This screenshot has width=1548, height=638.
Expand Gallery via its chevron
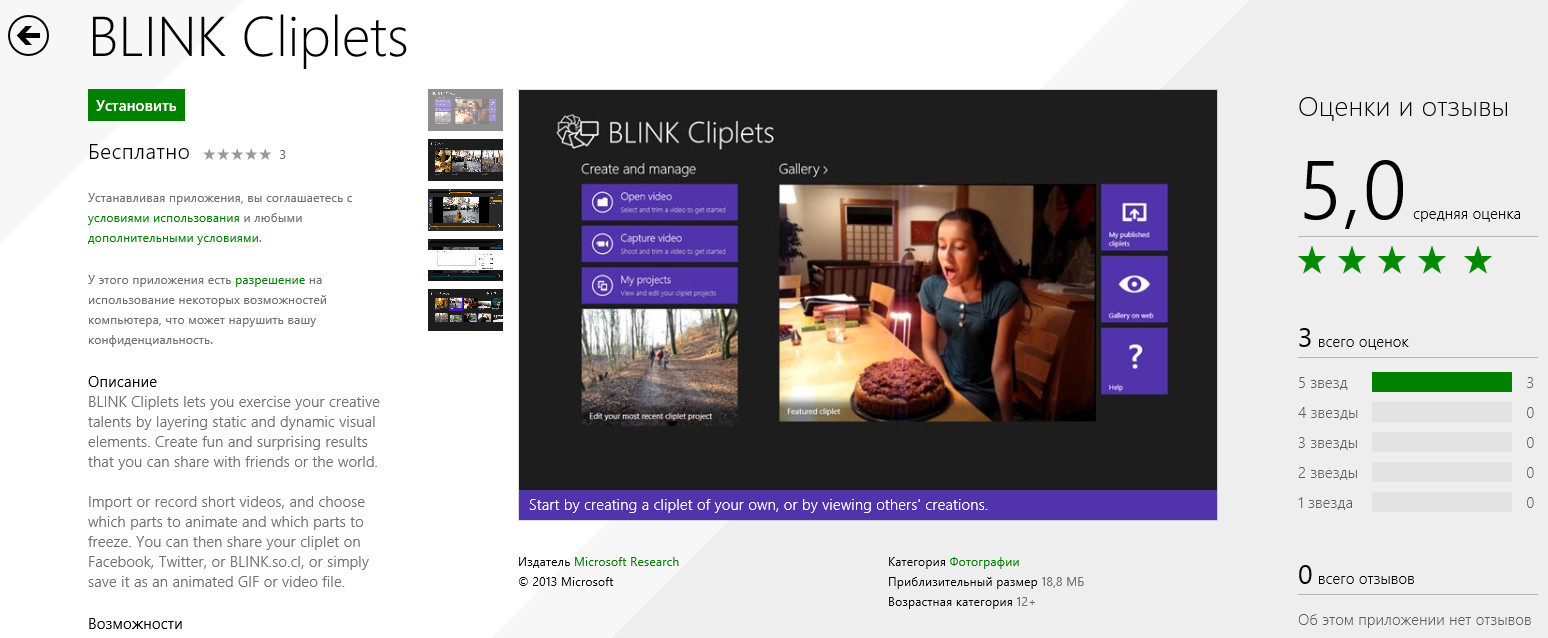825,170
